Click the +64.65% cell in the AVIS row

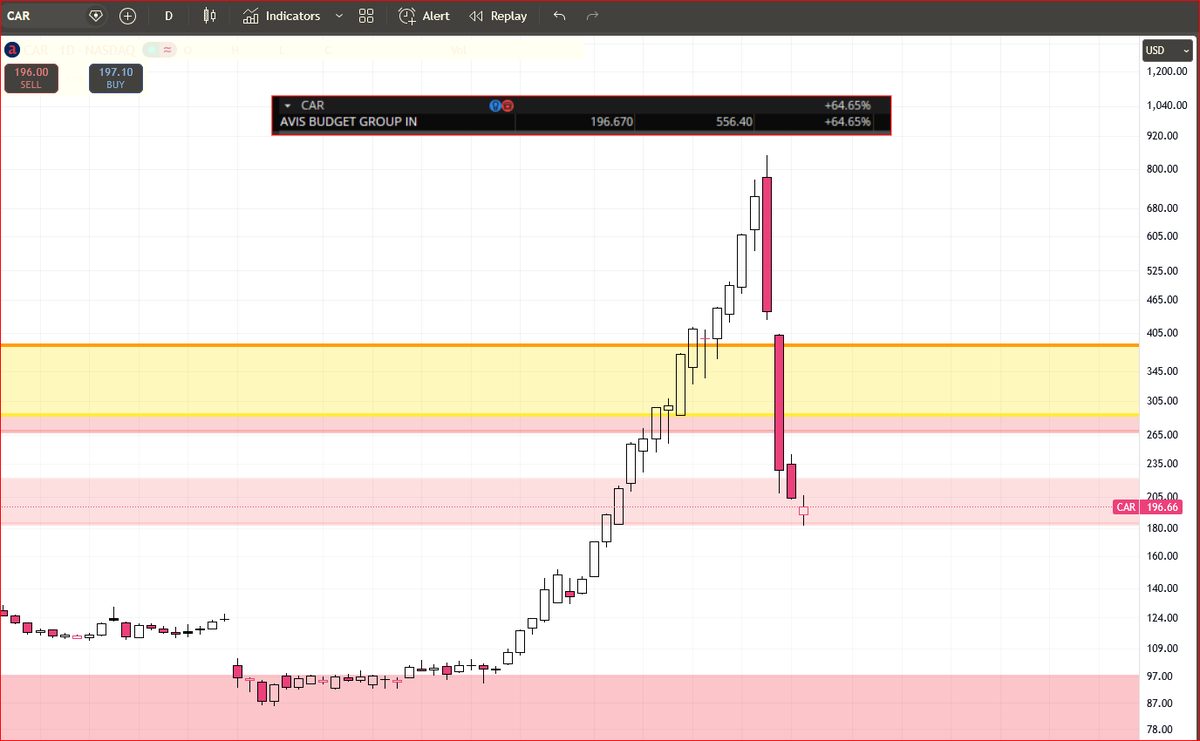pyautogui.click(x=847, y=122)
